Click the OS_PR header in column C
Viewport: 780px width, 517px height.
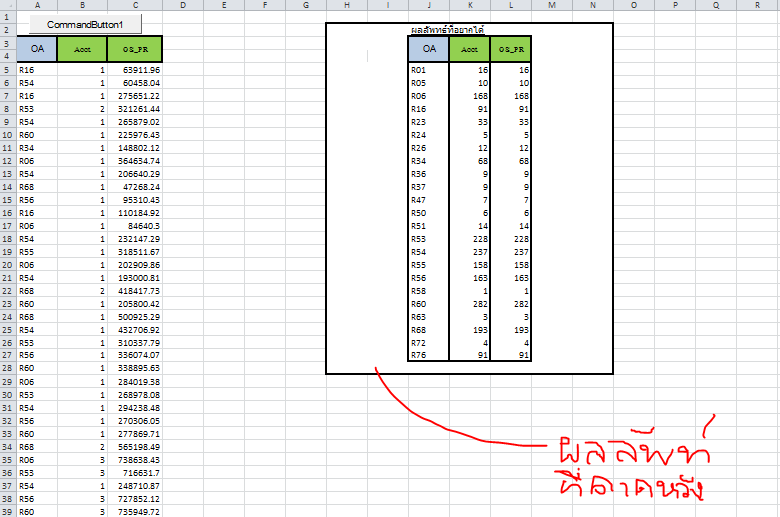click(134, 48)
